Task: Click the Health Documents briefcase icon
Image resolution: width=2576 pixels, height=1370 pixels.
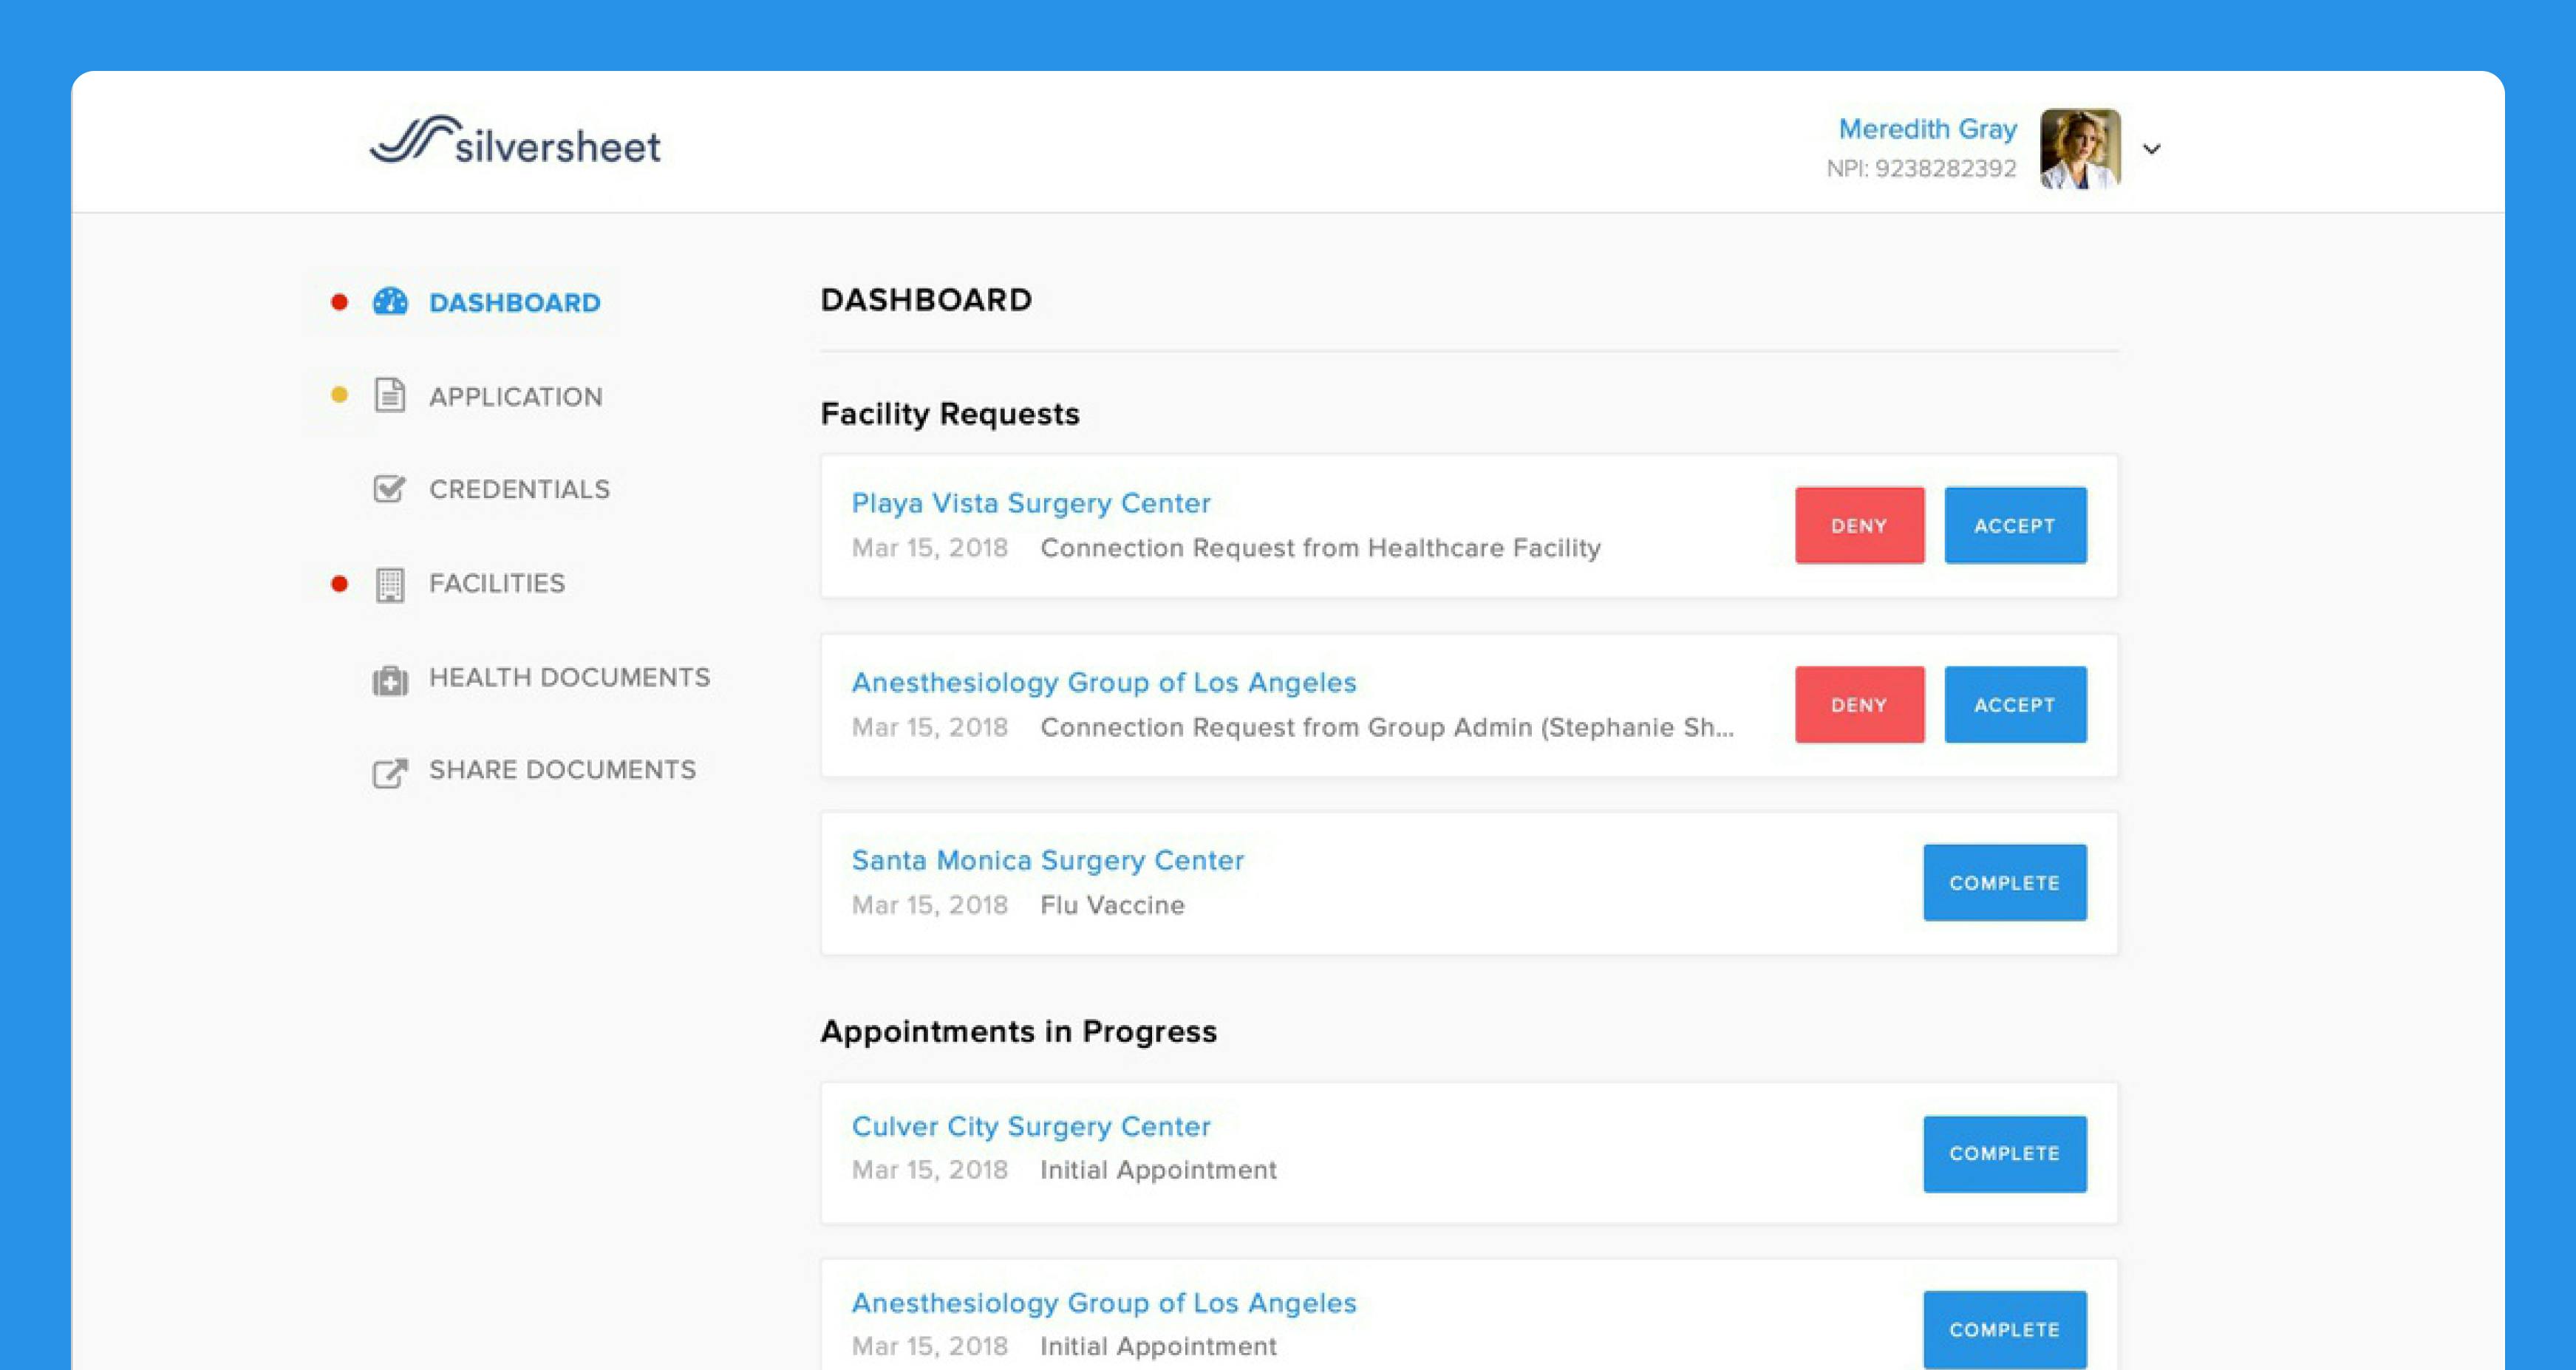Action: [389, 676]
